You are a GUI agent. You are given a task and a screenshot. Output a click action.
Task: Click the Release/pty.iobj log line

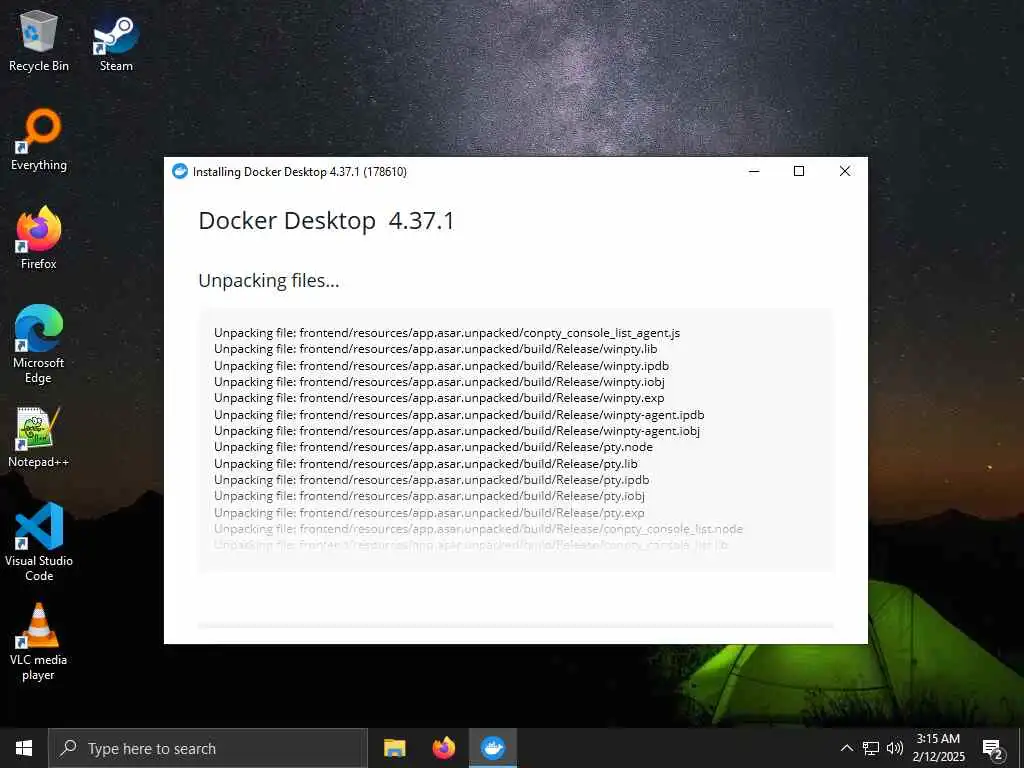429,496
